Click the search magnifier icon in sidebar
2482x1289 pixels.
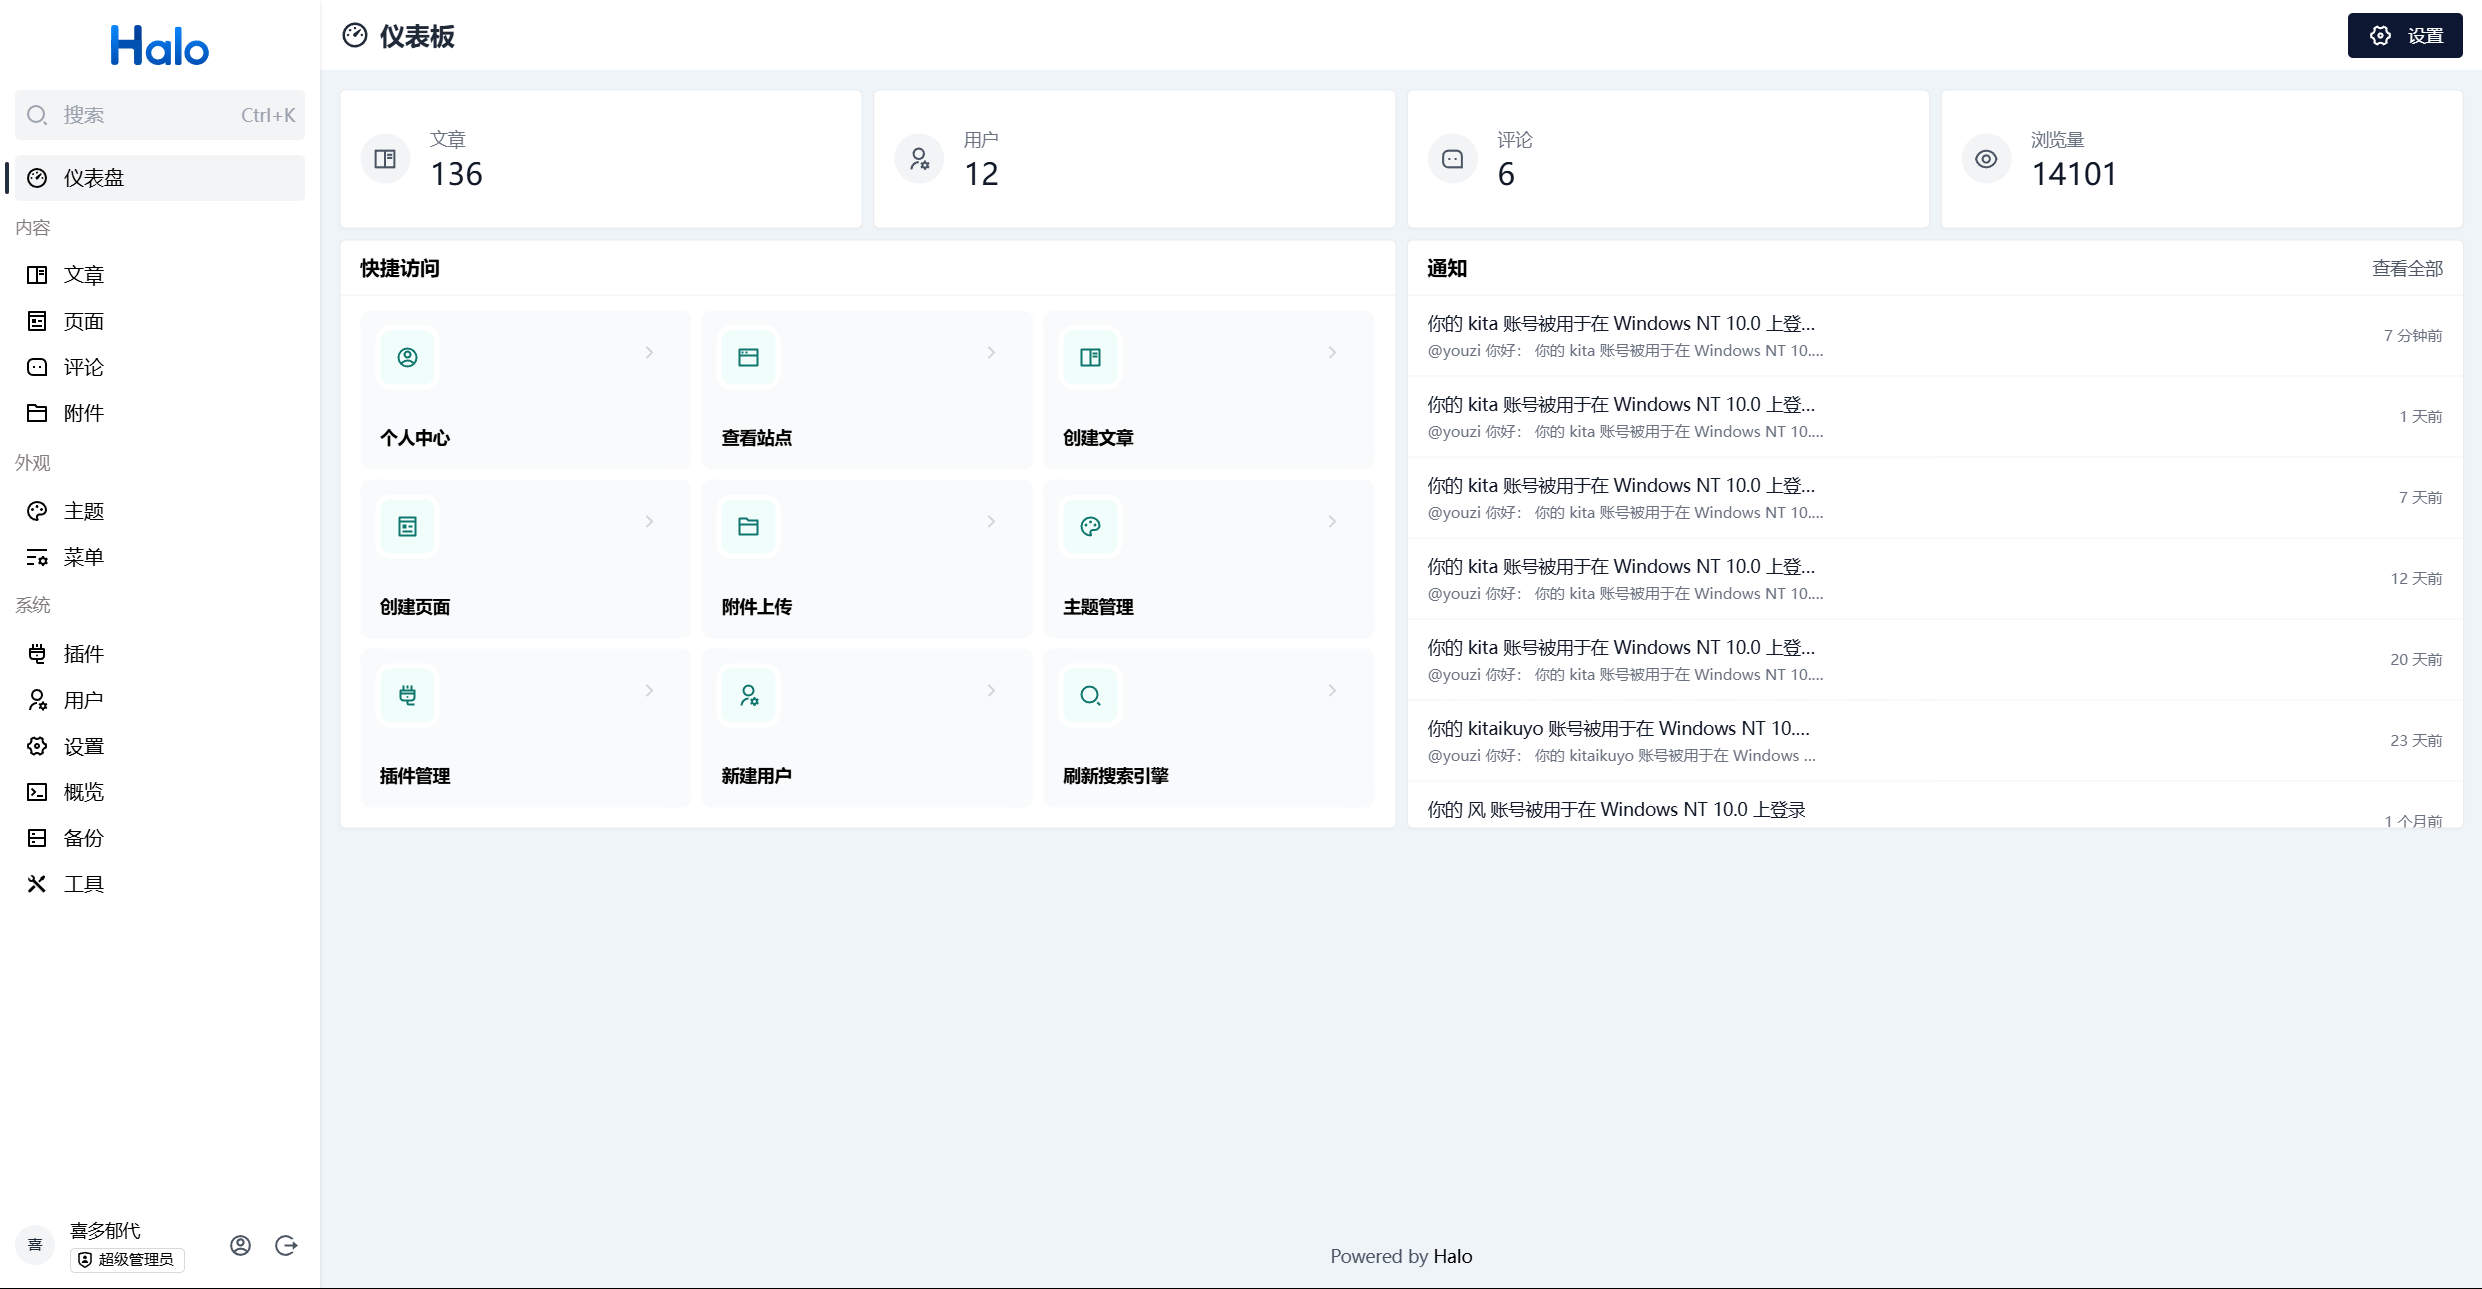pyautogui.click(x=37, y=115)
